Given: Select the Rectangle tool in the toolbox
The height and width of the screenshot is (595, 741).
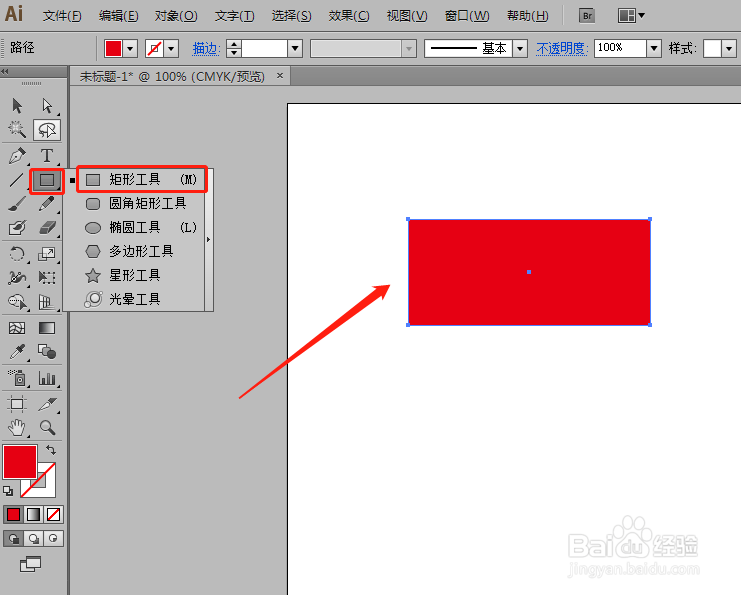Looking at the screenshot, I should [x=47, y=180].
